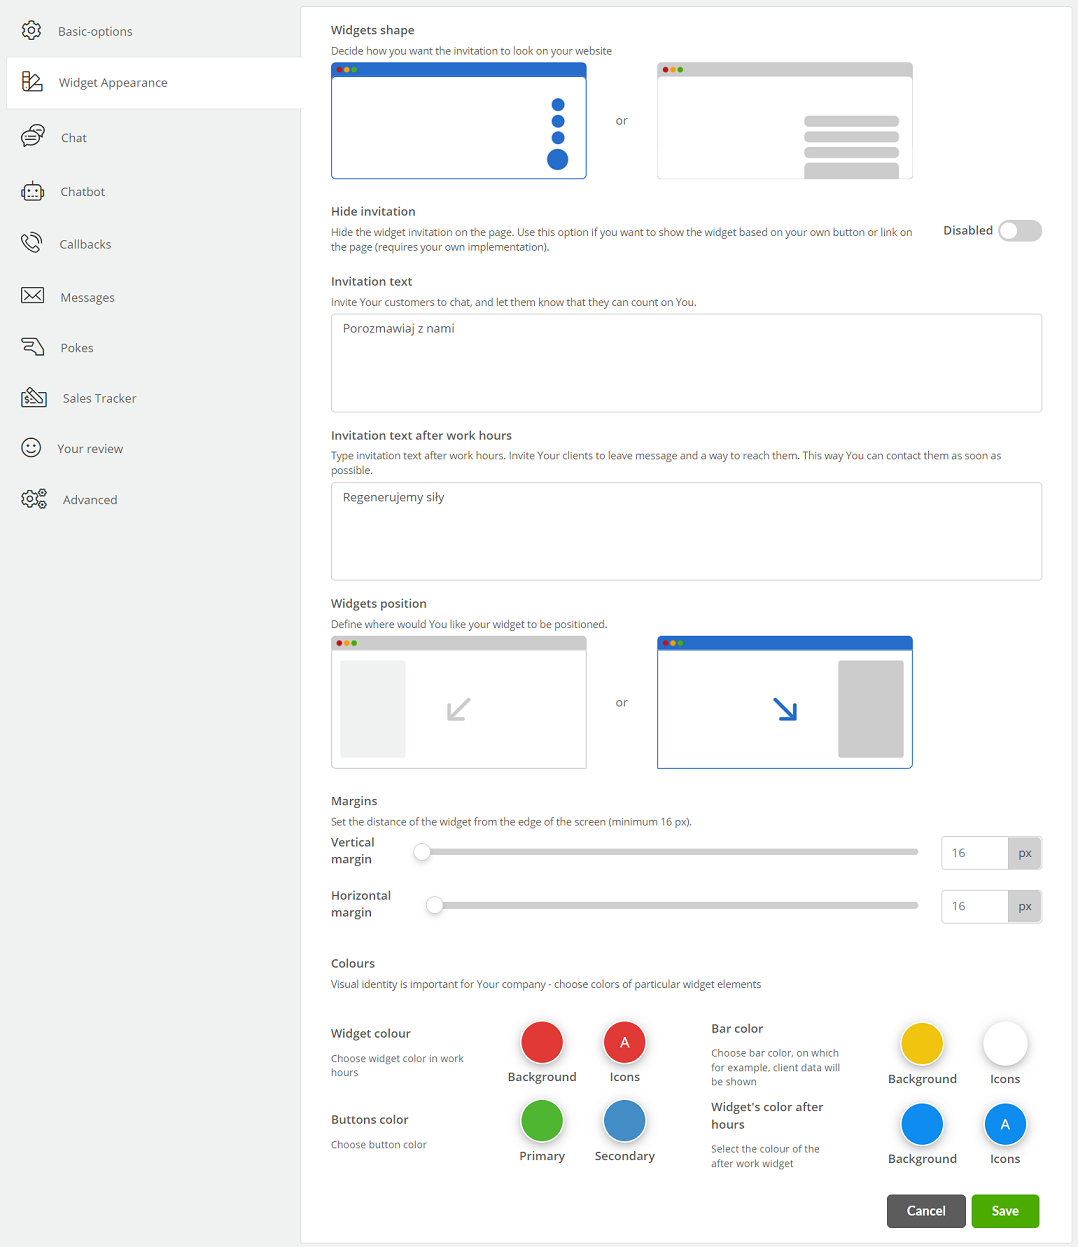This screenshot has width=1078, height=1247.
Task: Position the widget at bottom right
Action: (x=785, y=703)
